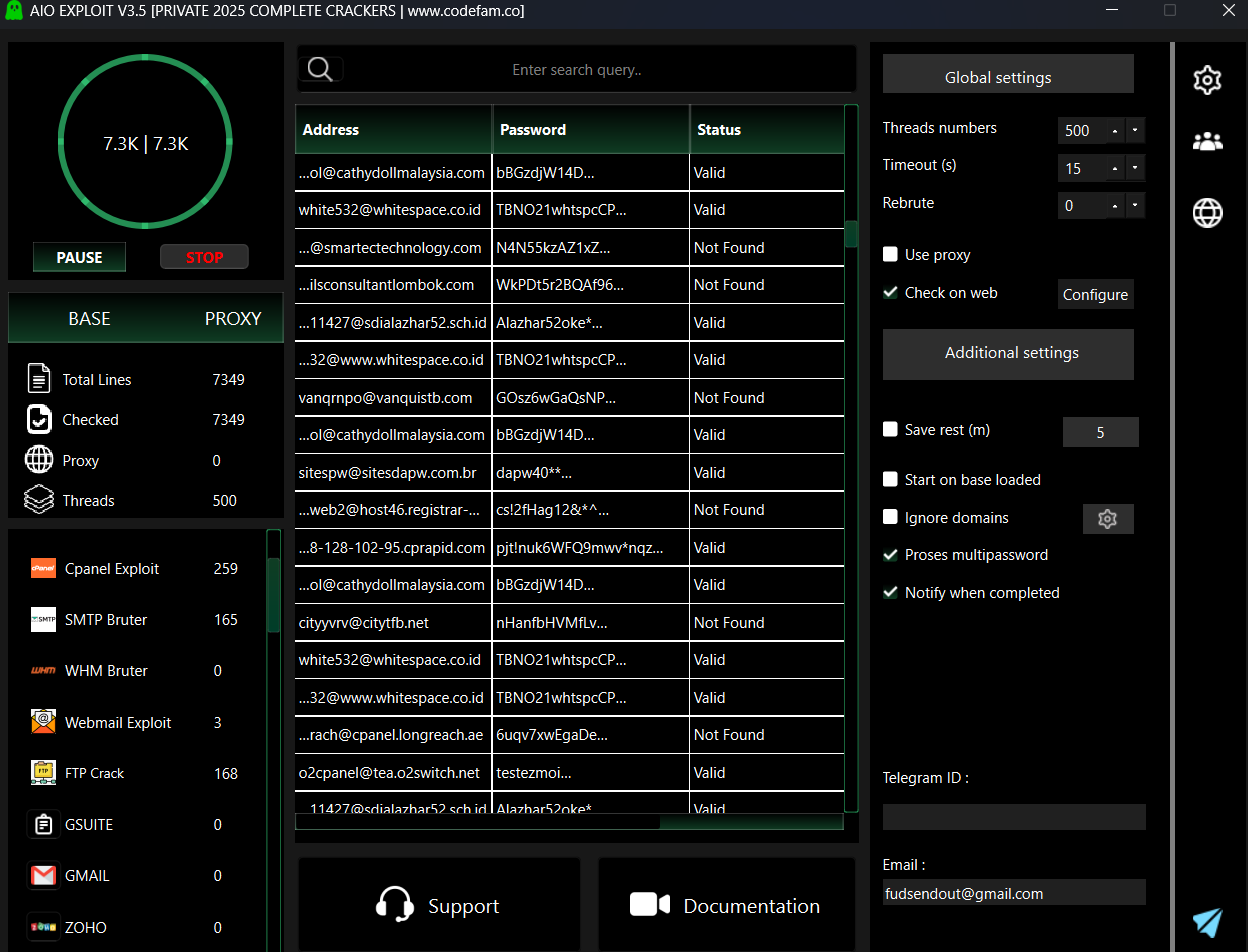Click the globe icon in right sidebar
Image resolution: width=1248 pixels, height=952 pixels.
coord(1208,212)
